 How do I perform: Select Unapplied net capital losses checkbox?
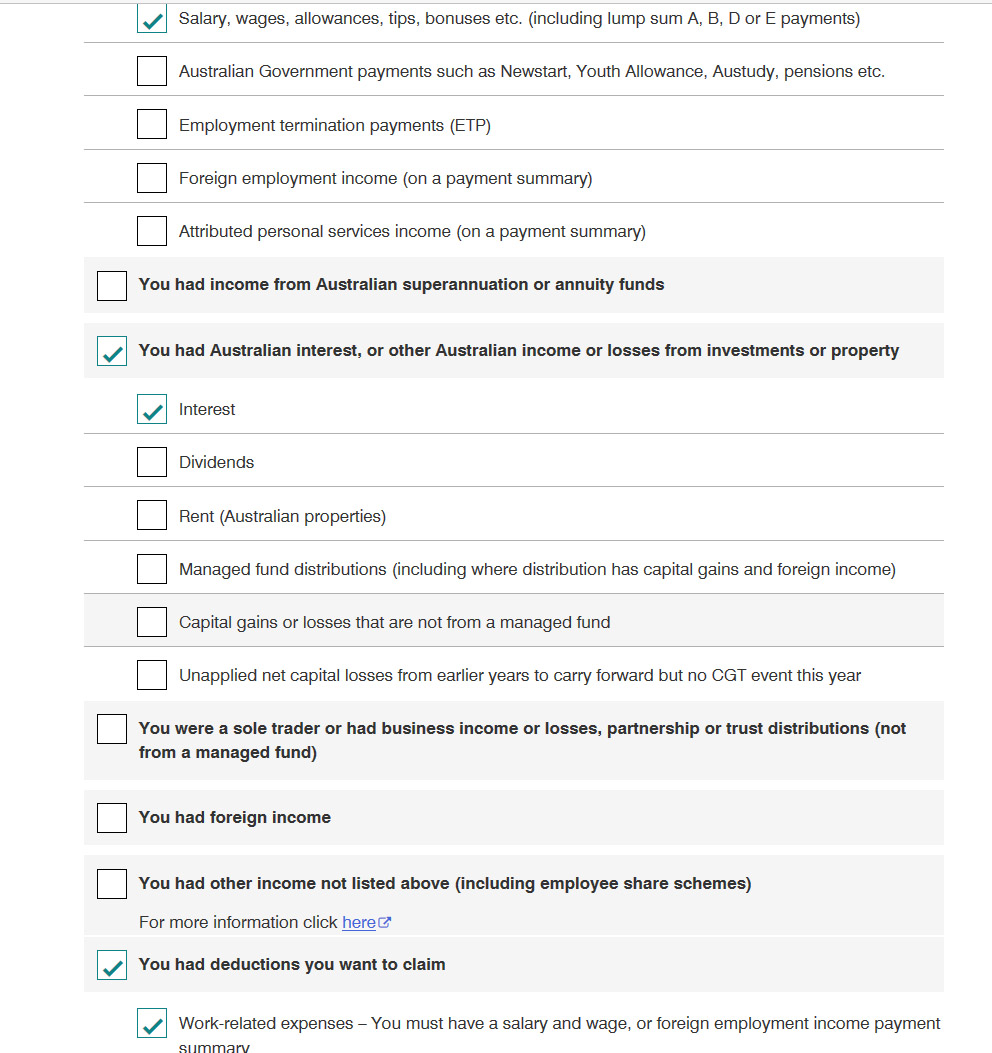tap(152, 675)
